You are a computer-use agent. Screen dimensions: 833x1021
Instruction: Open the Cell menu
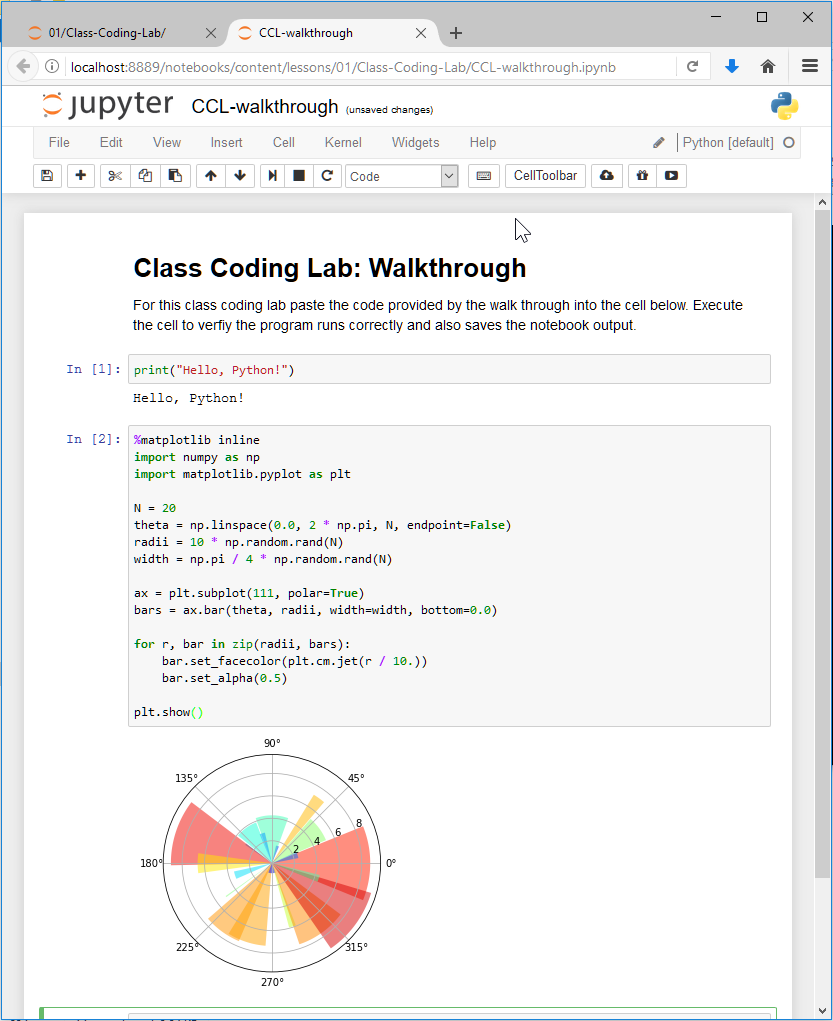pos(284,143)
